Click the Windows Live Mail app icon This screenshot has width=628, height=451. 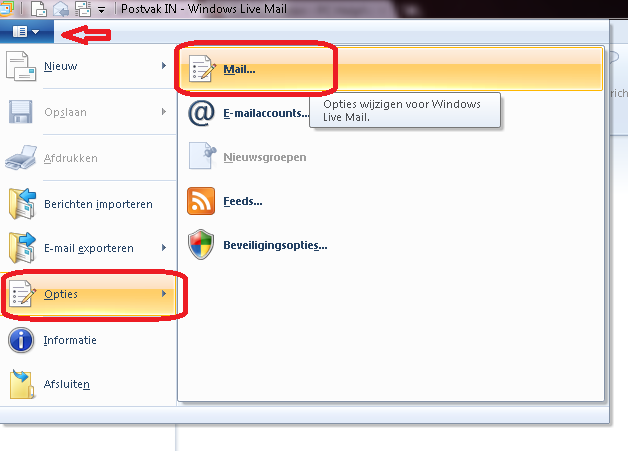[x=6, y=9]
